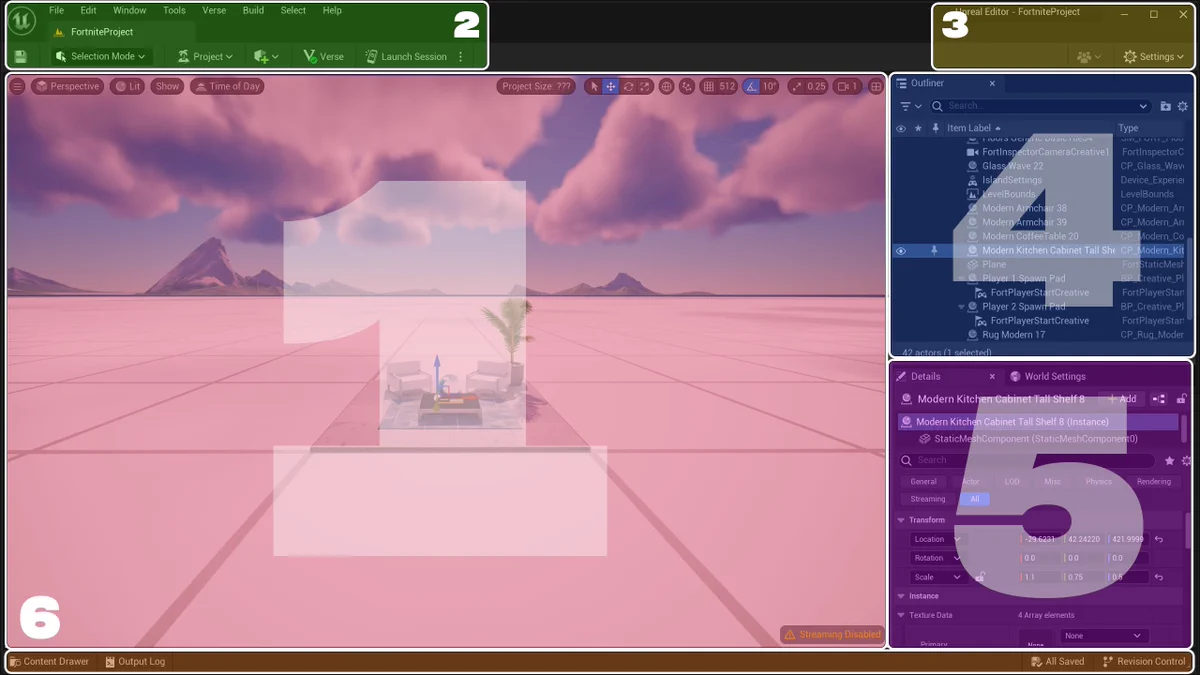
Task: Click the Outliner visibility column header eye
Action: [x=901, y=128]
